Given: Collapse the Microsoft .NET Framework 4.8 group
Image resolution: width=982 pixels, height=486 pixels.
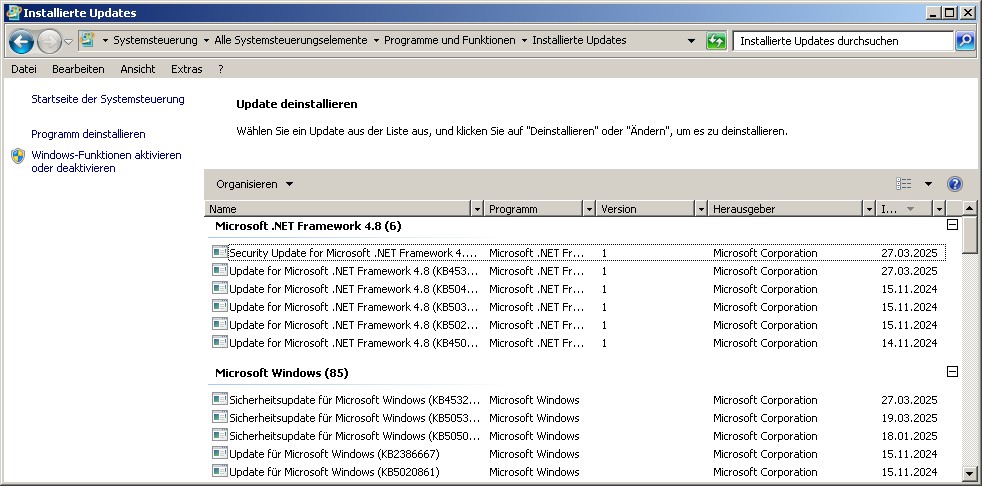Looking at the screenshot, I should 952,224.
